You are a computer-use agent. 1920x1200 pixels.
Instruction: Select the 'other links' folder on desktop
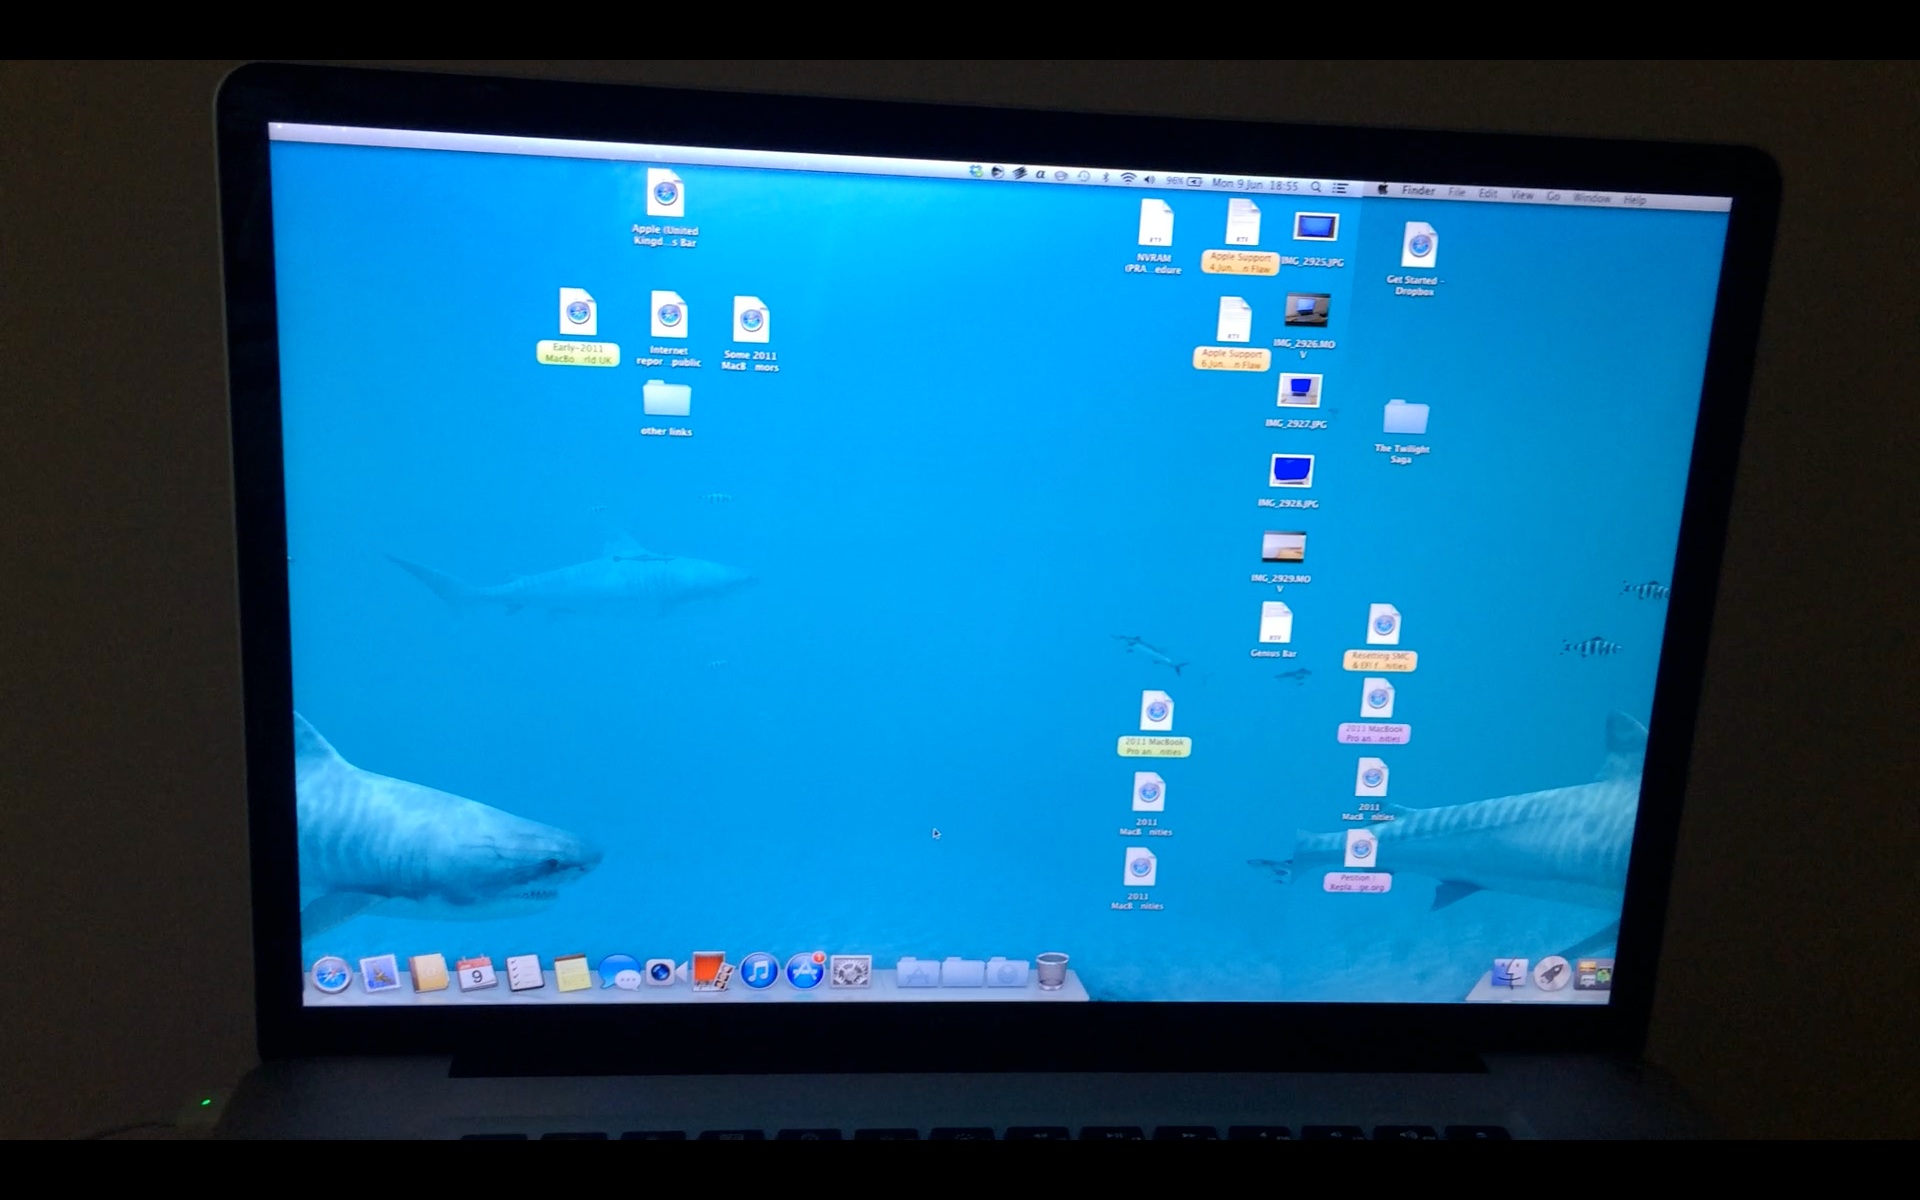pyautogui.click(x=666, y=400)
